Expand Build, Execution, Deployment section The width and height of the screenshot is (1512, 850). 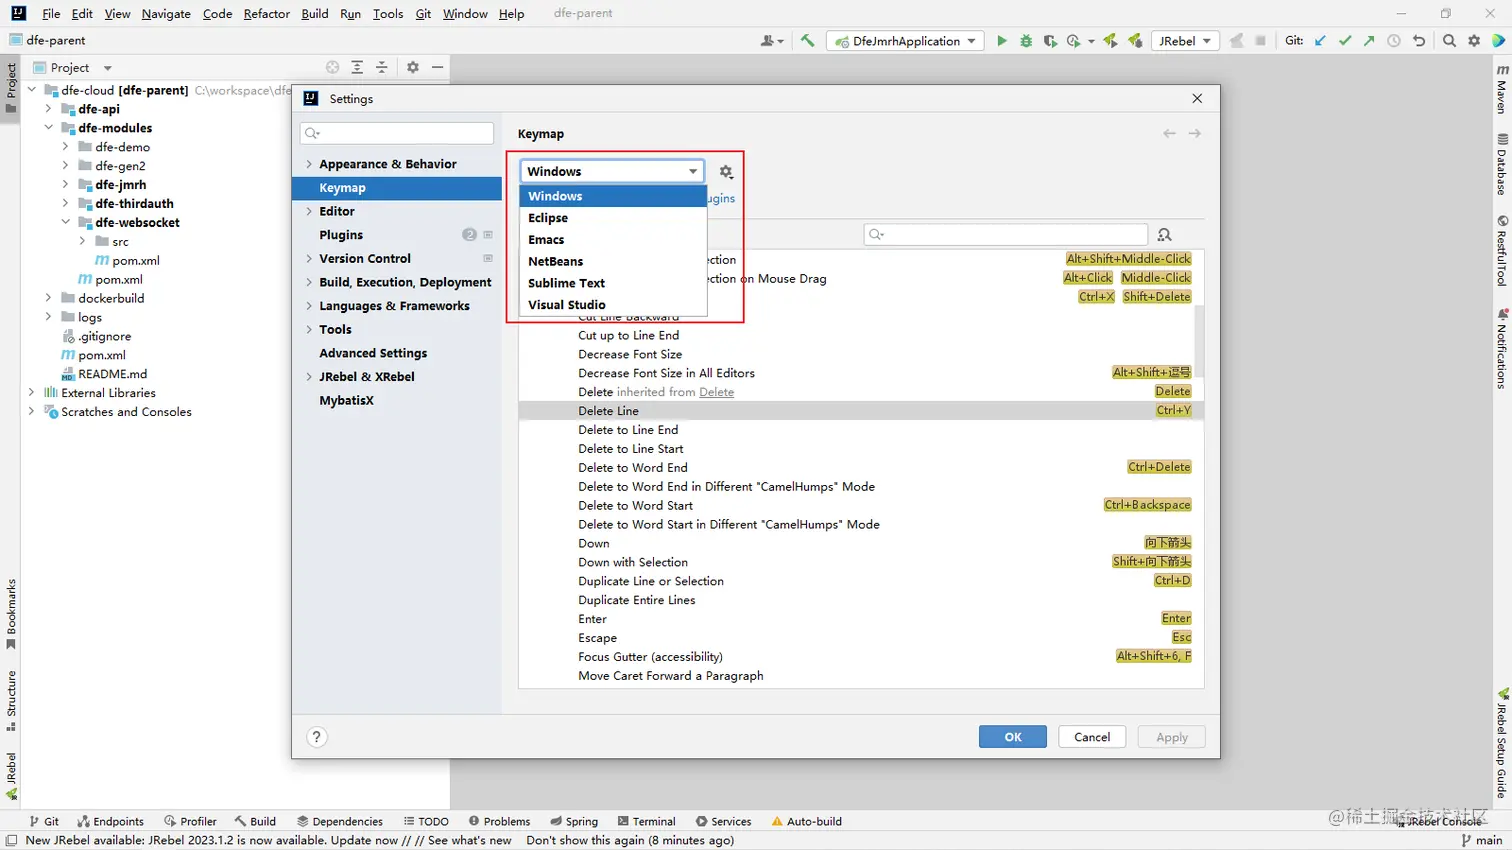coord(309,282)
